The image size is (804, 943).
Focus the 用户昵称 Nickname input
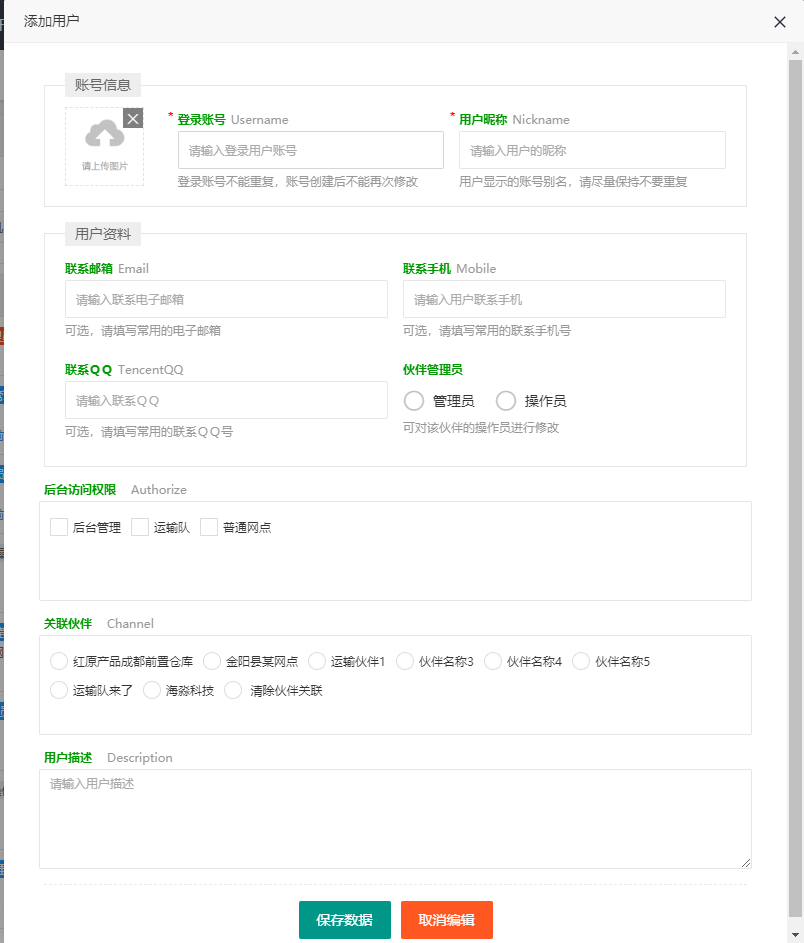click(x=592, y=150)
